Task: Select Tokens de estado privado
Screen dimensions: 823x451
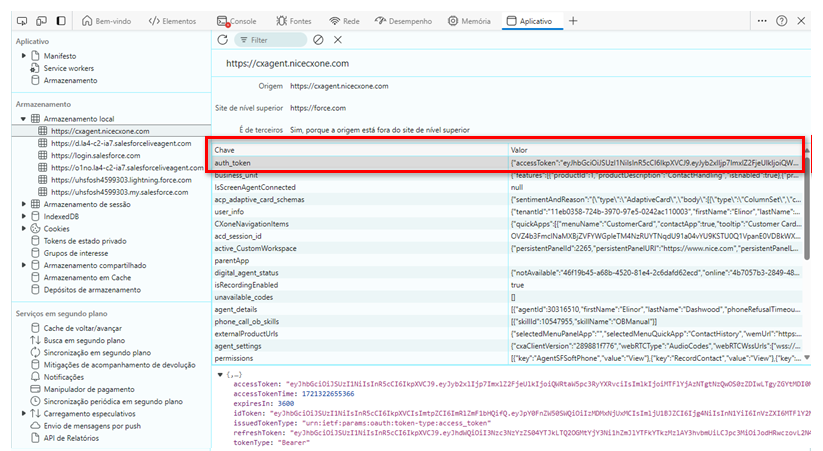Action: click(x=85, y=241)
